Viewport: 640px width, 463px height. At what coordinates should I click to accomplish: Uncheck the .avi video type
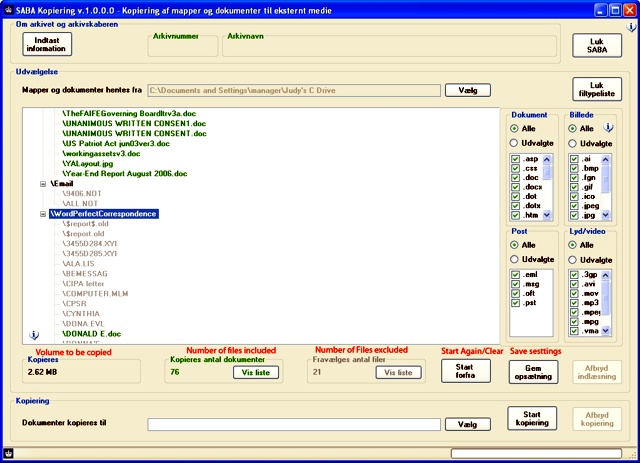tap(574, 284)
